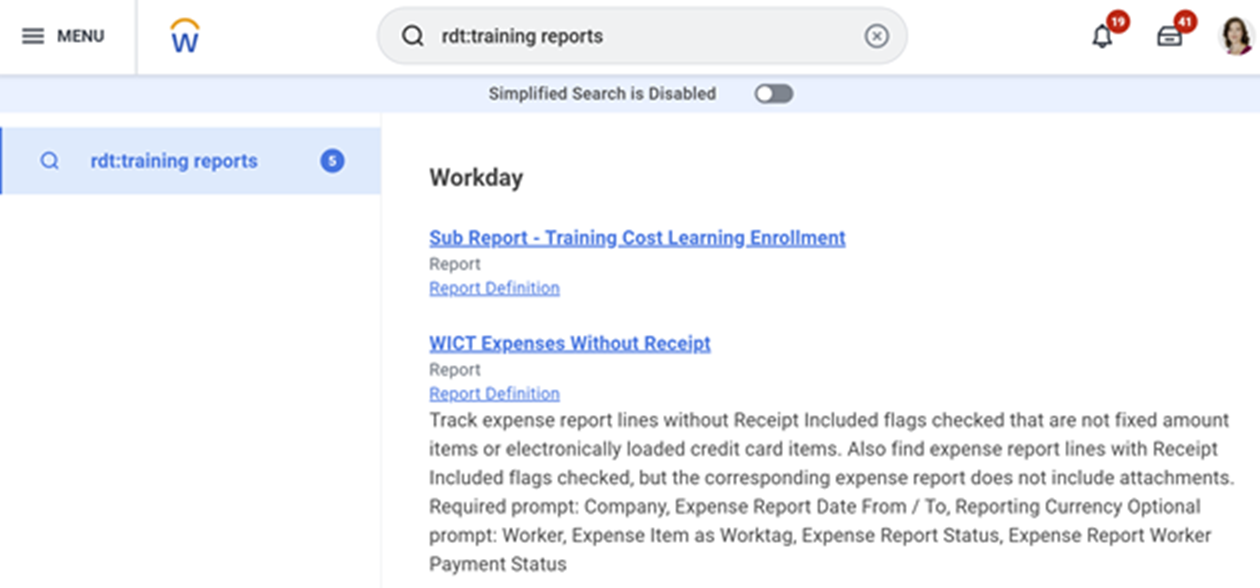
Task: Click the Simplified Search is Disabled label
Action: (x=602, y=93)
